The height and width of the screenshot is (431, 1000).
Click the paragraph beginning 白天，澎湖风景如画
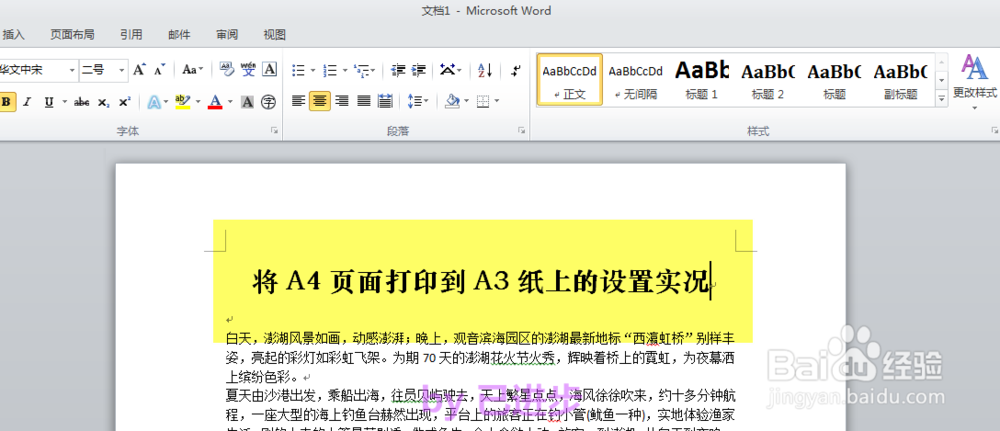tap(480, 357)
